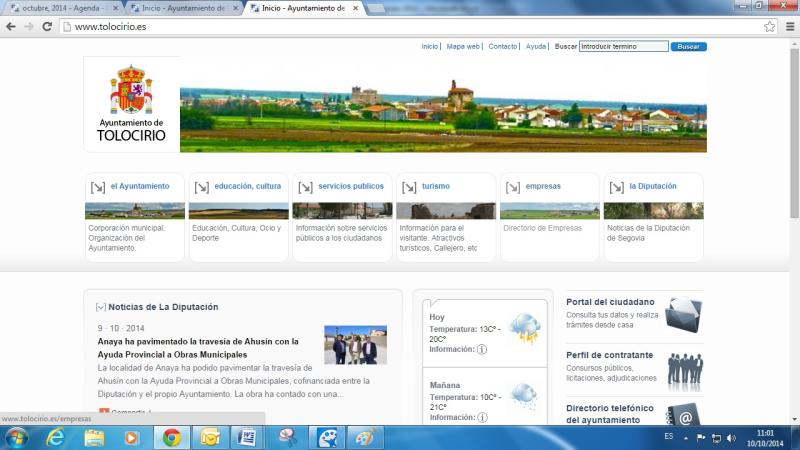Open the servicios publicos menu section
Viewport: 800px width, 450px height.
pos(350,186)
